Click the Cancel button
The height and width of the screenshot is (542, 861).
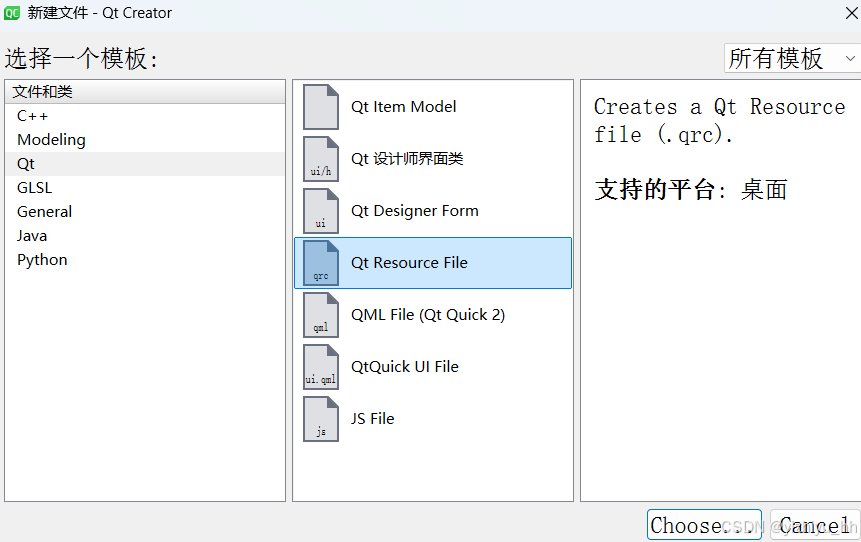[815, 525]
